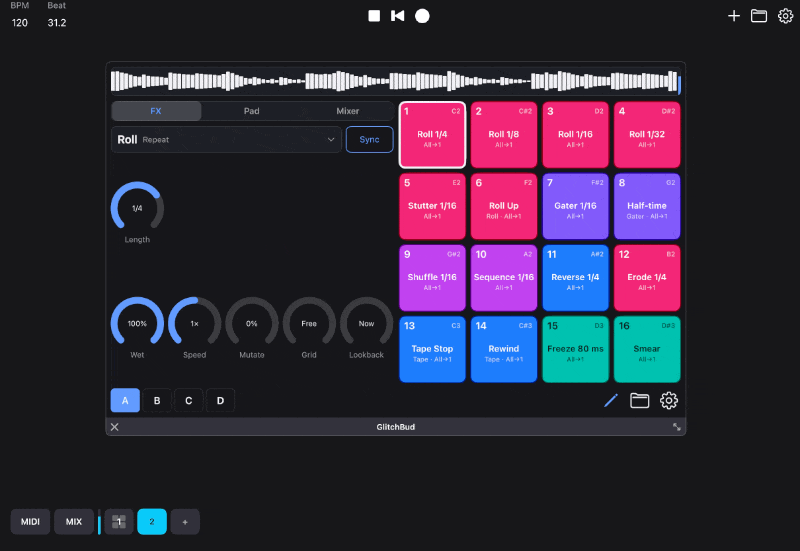Viewport: 800px width, 551px height.
Task: Trigger pad 16 Smear
Action: 647,349
